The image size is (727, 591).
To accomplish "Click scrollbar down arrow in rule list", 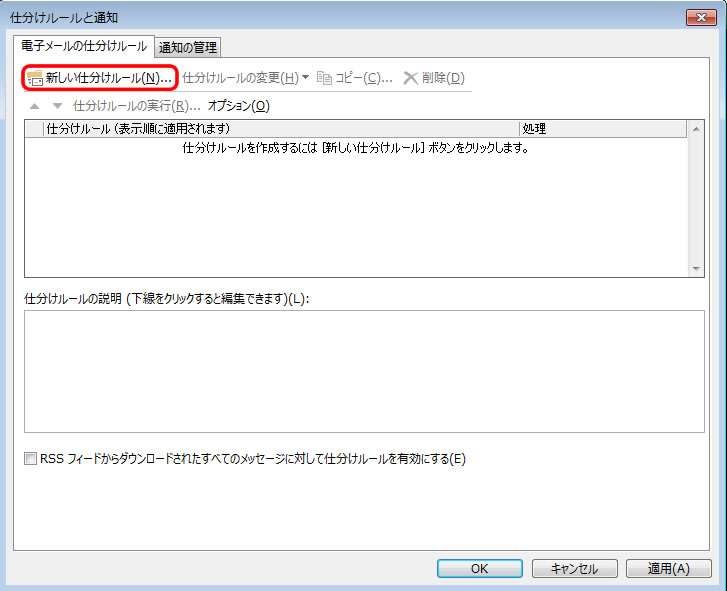I will pos(696,268).
